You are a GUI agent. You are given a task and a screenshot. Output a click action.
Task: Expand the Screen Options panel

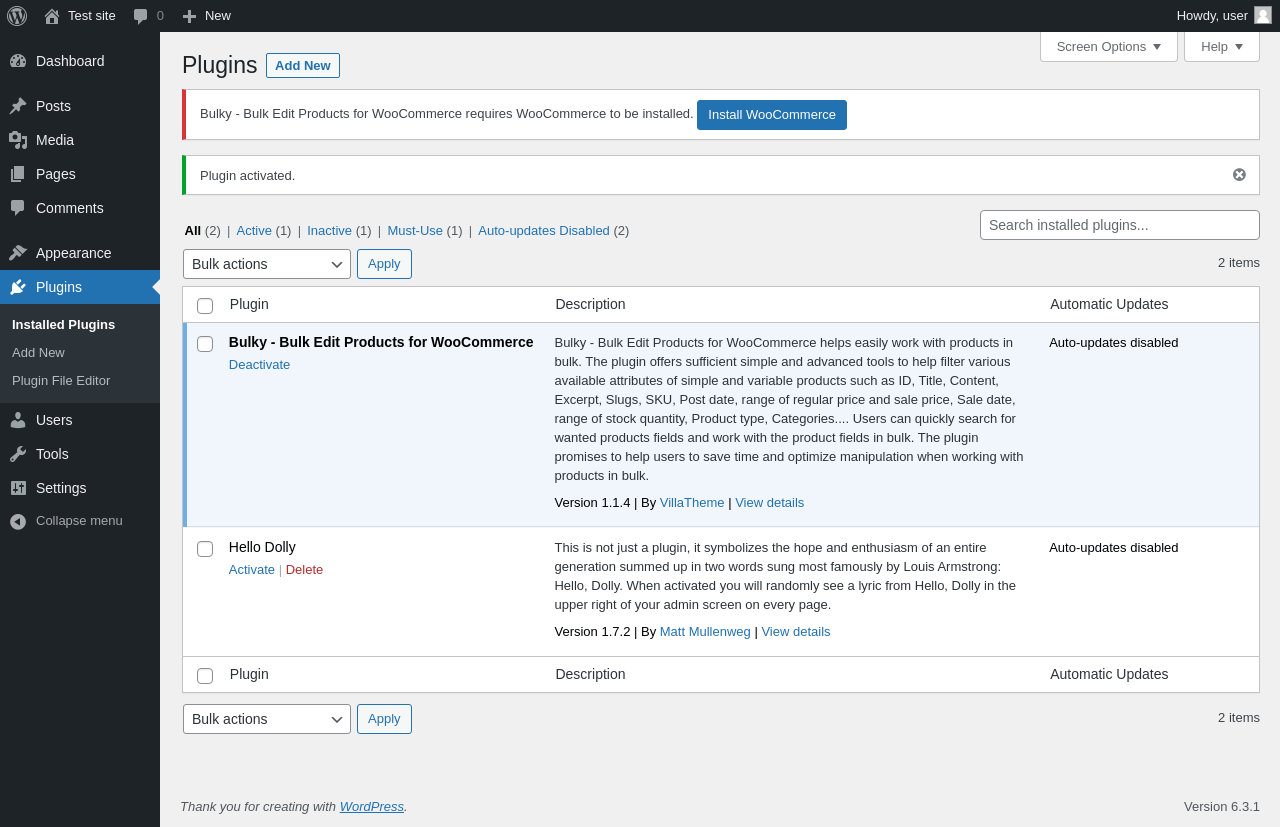pos(1109,46)
